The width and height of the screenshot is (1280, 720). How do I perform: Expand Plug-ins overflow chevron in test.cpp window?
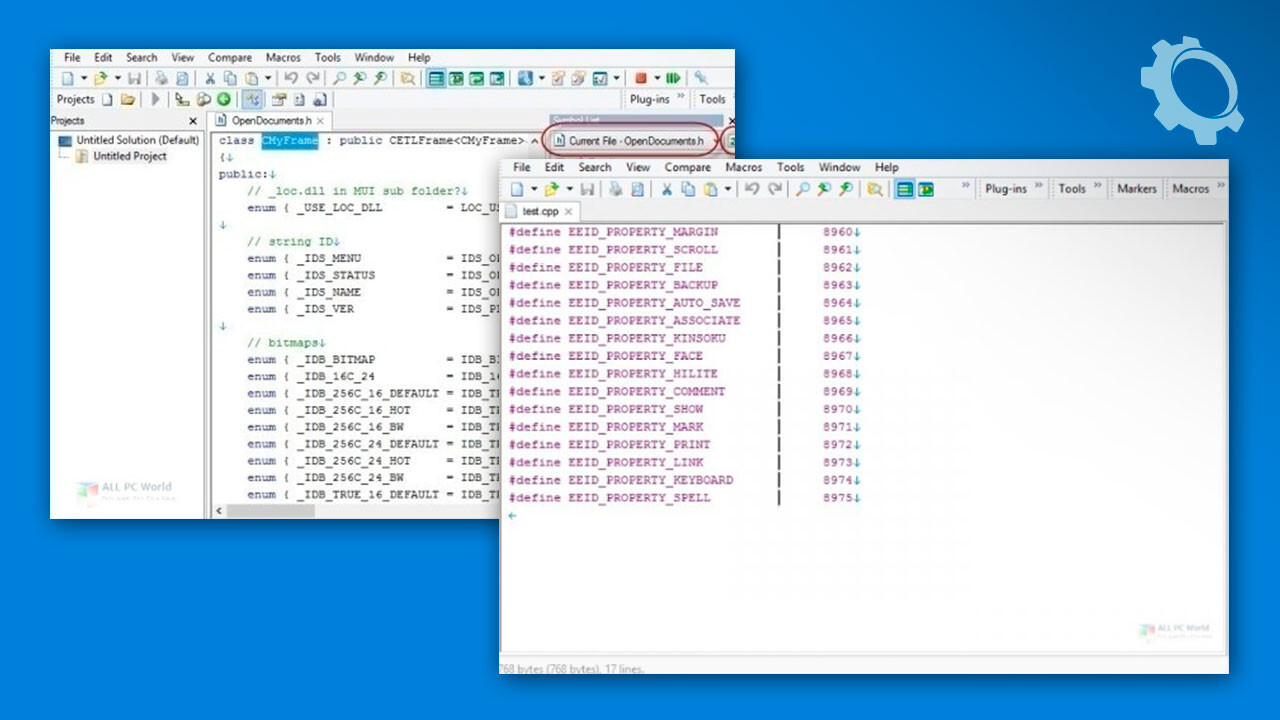tap(1038, 186)
